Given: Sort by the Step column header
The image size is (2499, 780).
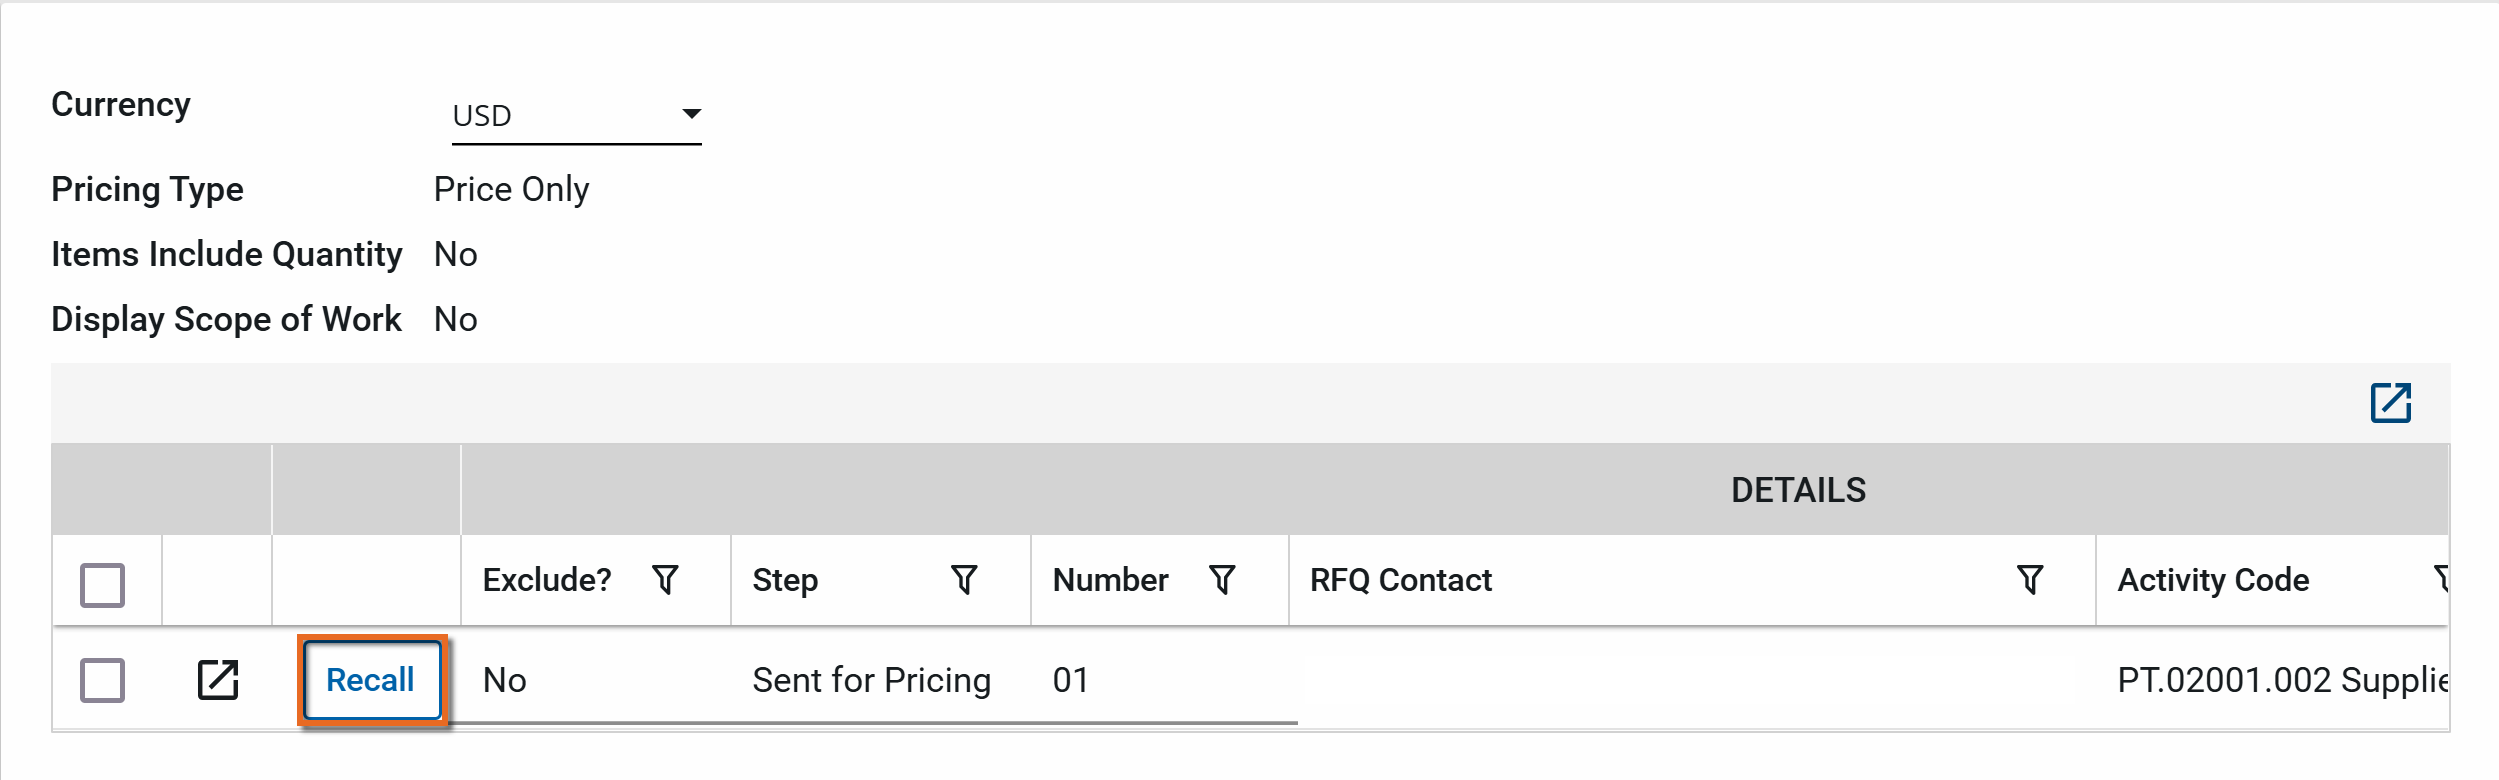Looking at the screenshot, I should click(x=785, y=580).
